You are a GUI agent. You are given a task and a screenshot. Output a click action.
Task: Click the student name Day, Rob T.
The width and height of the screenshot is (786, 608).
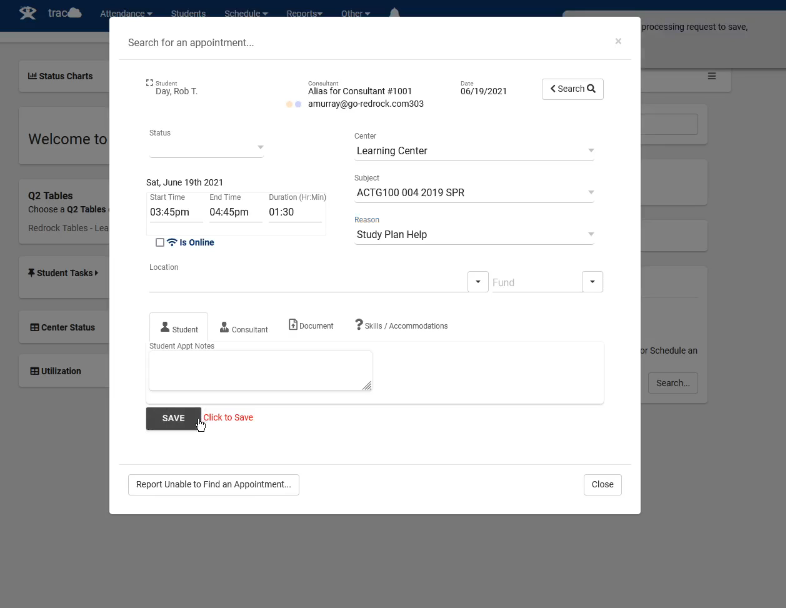click(x=176, y=91)
